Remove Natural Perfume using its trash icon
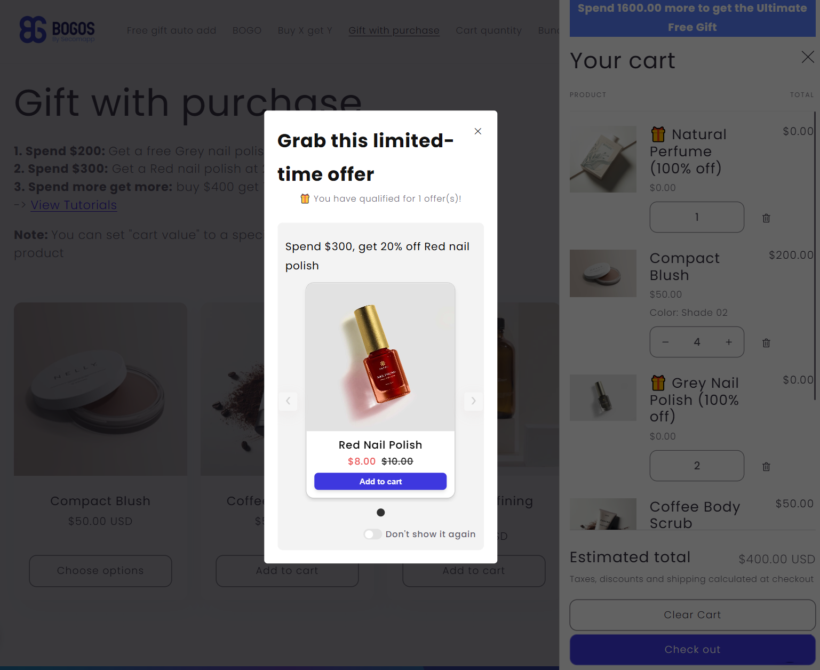Viewport: 820px width, 670px height. point(766,217)
